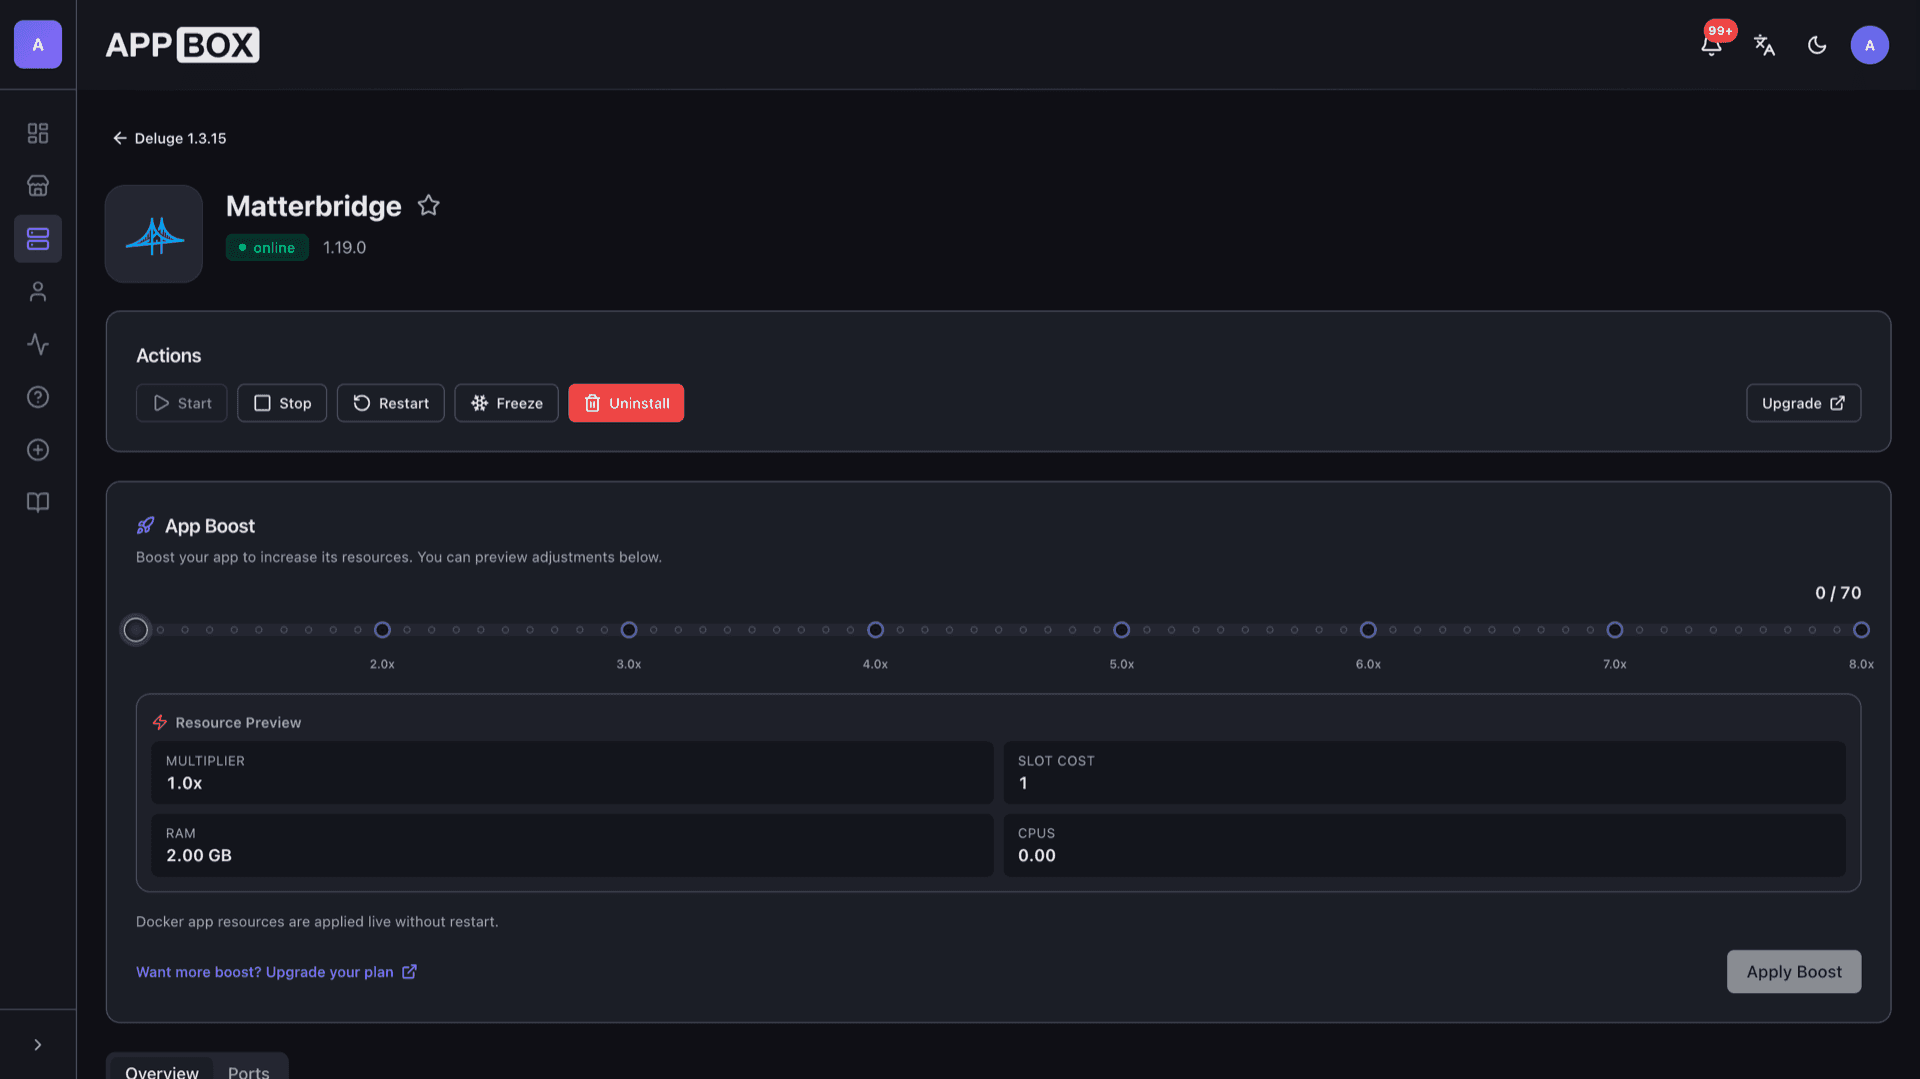This screenshot has height=1079, width=1920.
Task: Select the installed apps server icon
Action: coord(38,239)
